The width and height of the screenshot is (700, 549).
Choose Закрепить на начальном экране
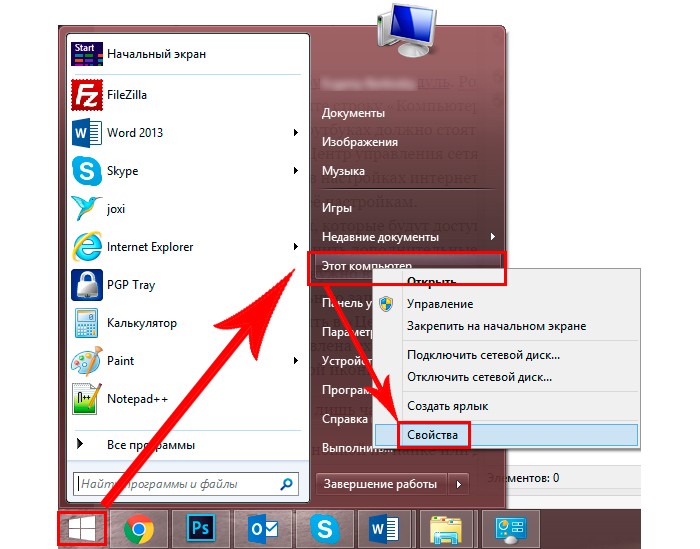click(507, 326)
